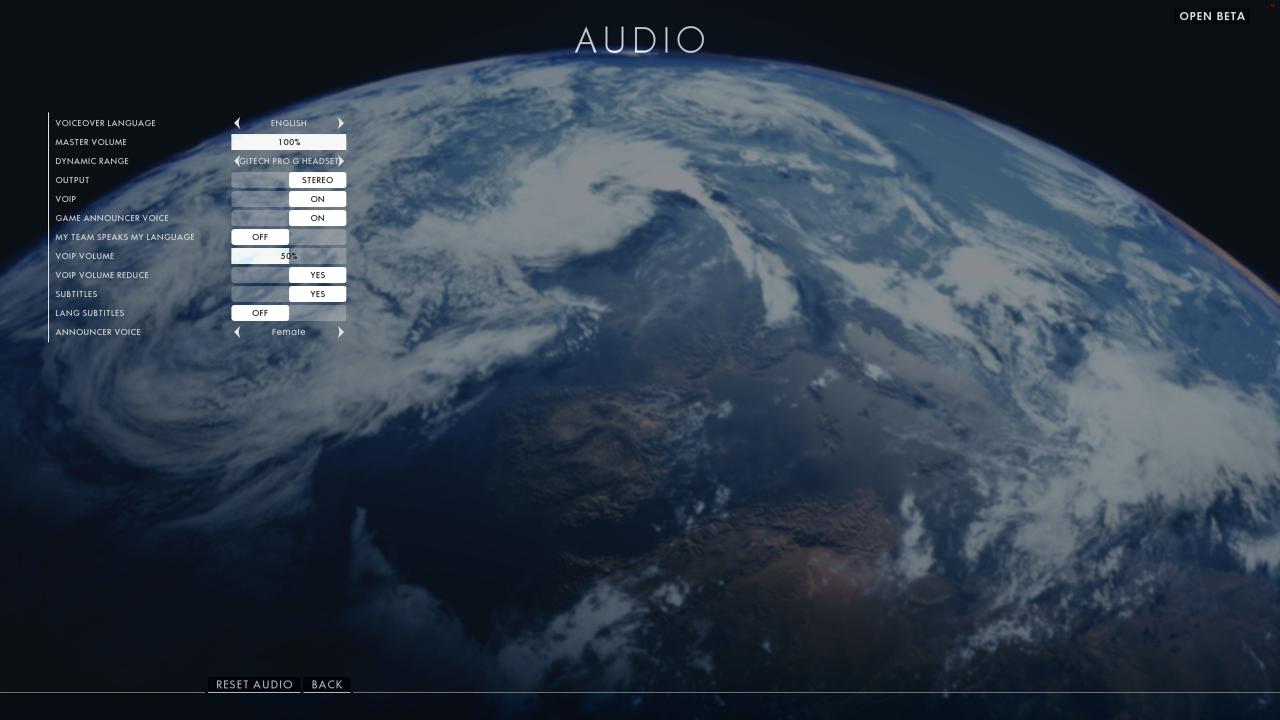Set the VOIP Volume 50% slider
Image resolution: width=1280 pixels, height=720 pixels.
[x=289, y=256]
